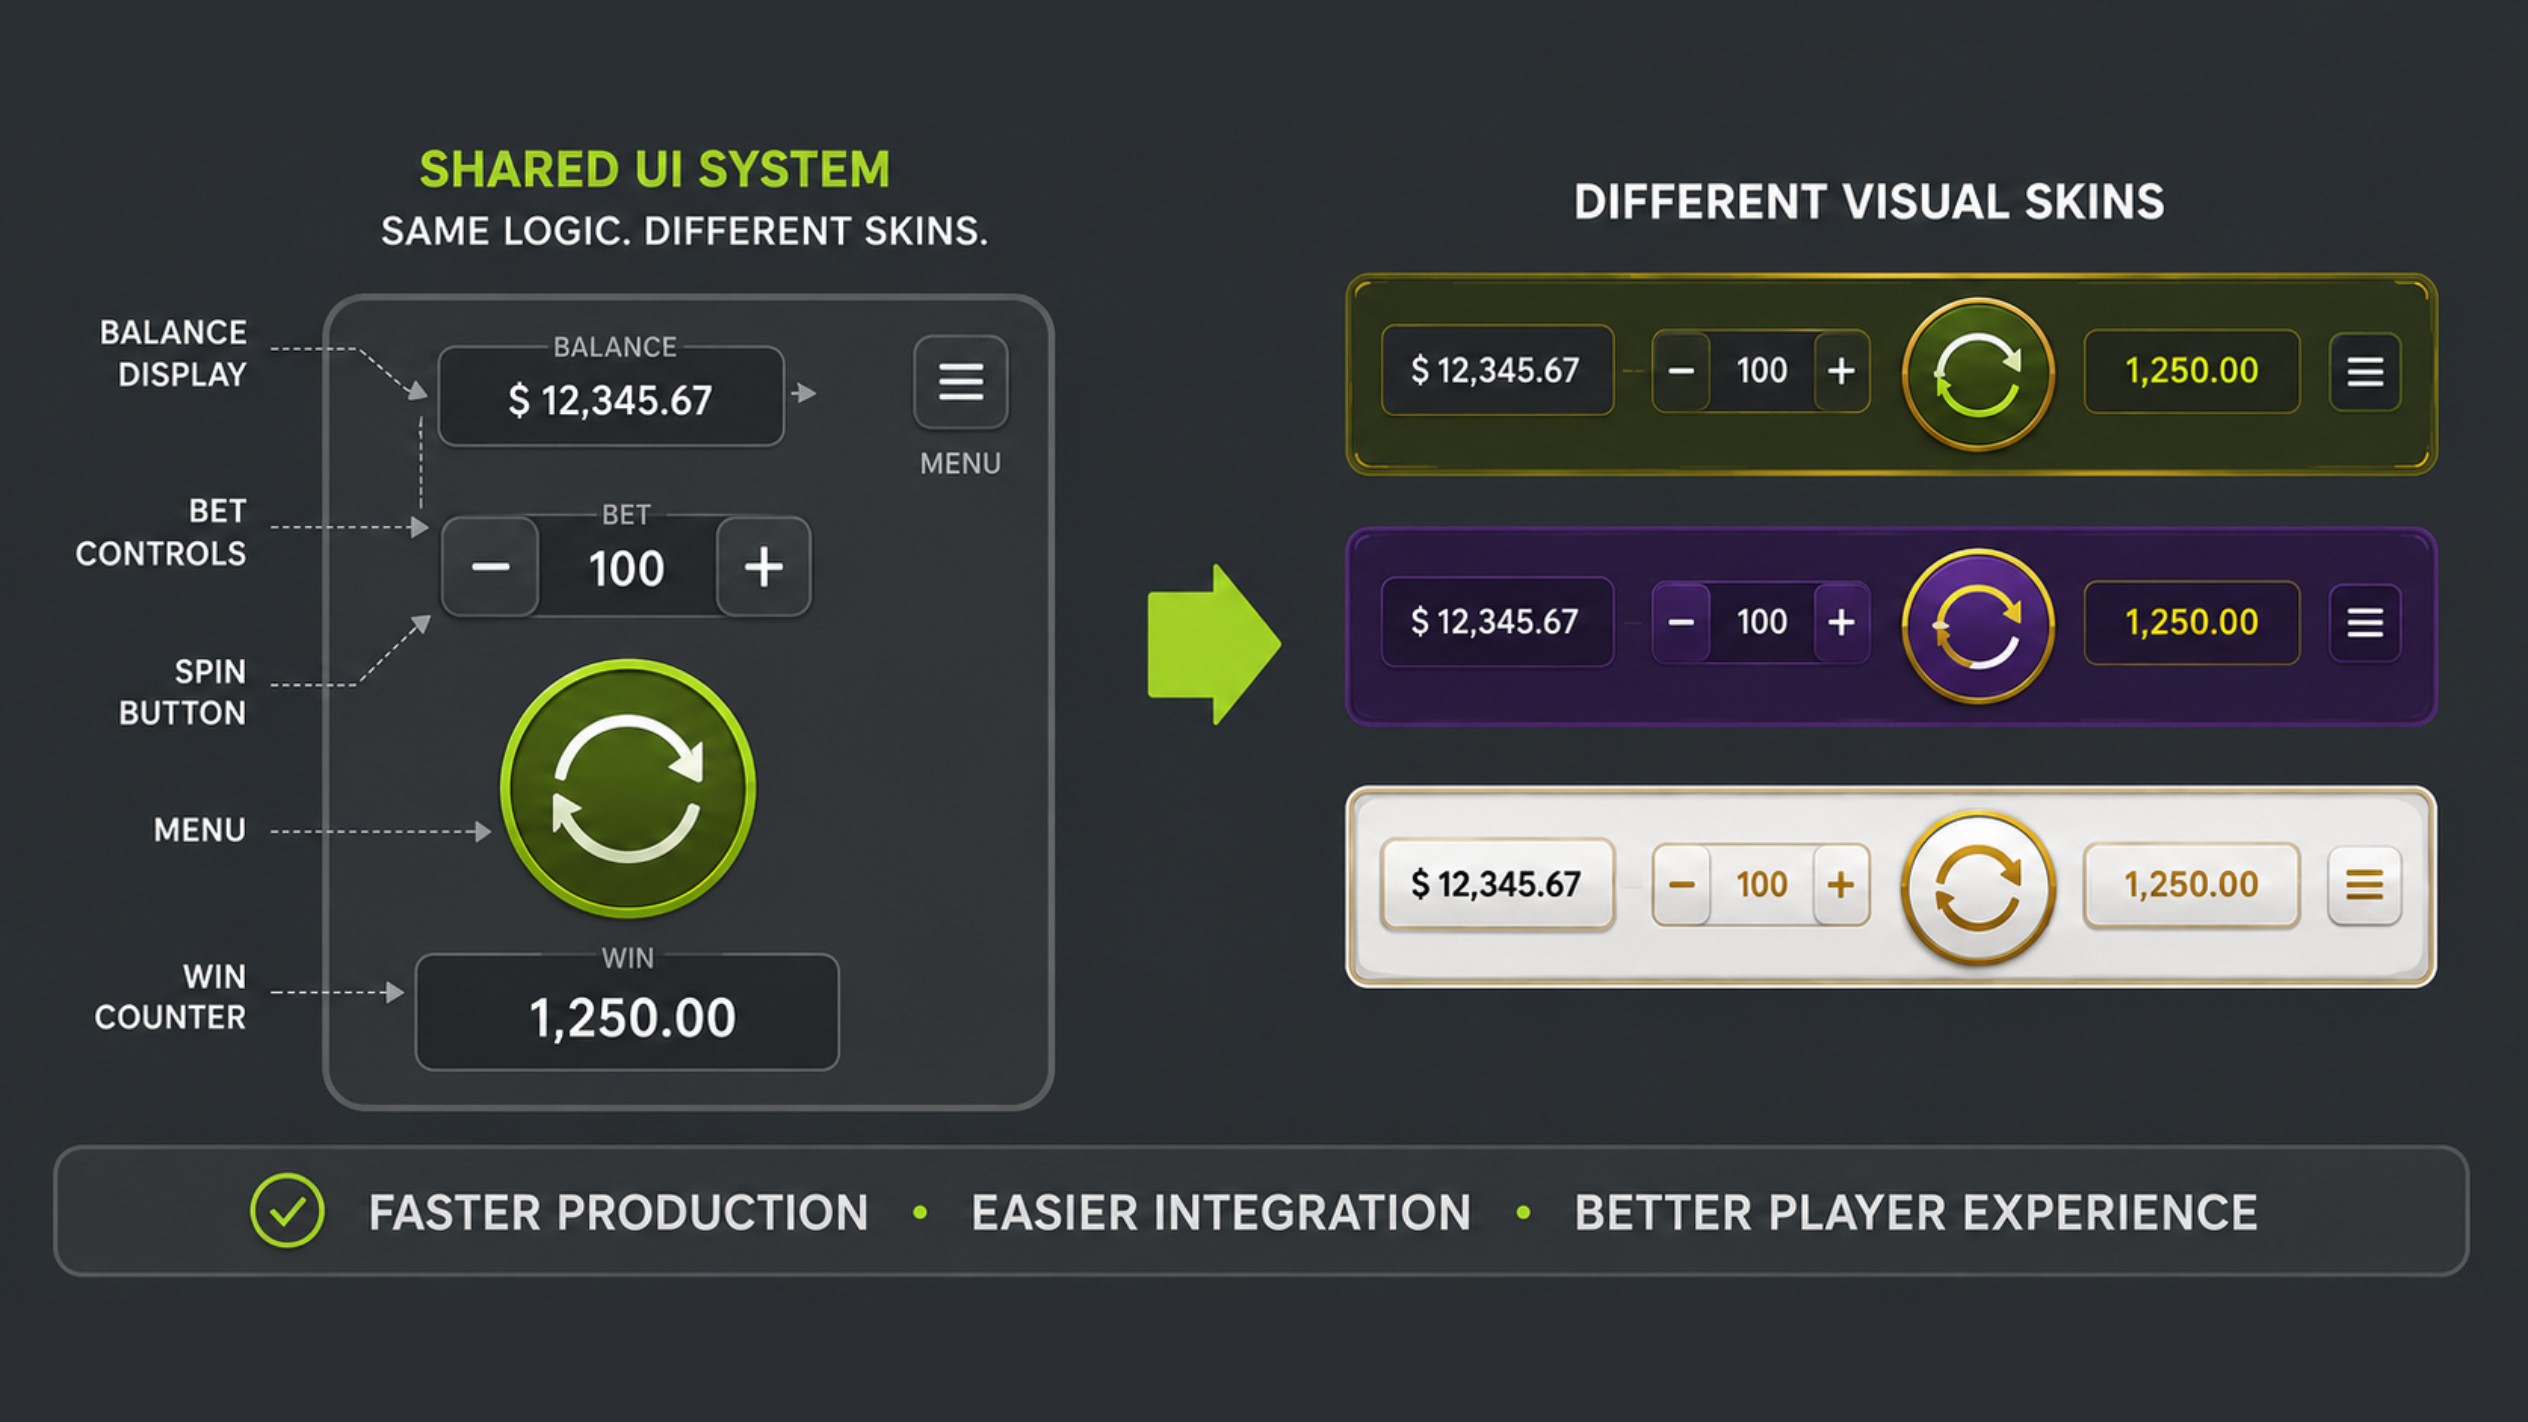Click the MENU caption beneath the hamburger icon
Image resolution: width=2528 pixels, height=1422 pixels.
tap(960, 463)
